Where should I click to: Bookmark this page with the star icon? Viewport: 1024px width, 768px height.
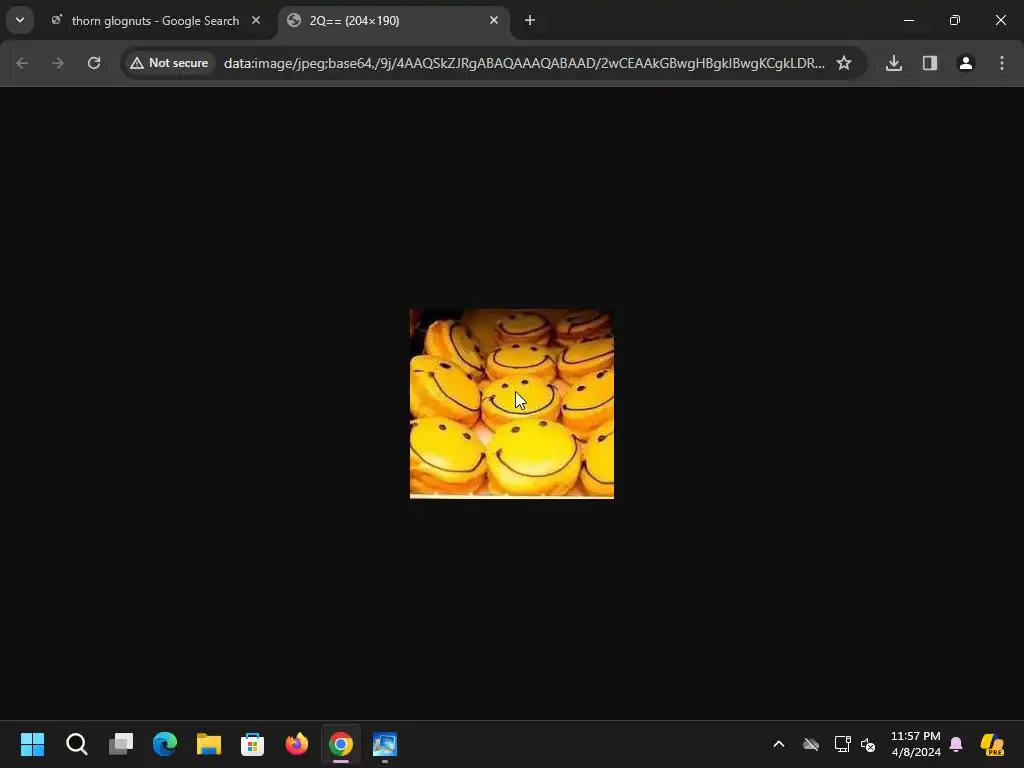click(x=844, y=63)
